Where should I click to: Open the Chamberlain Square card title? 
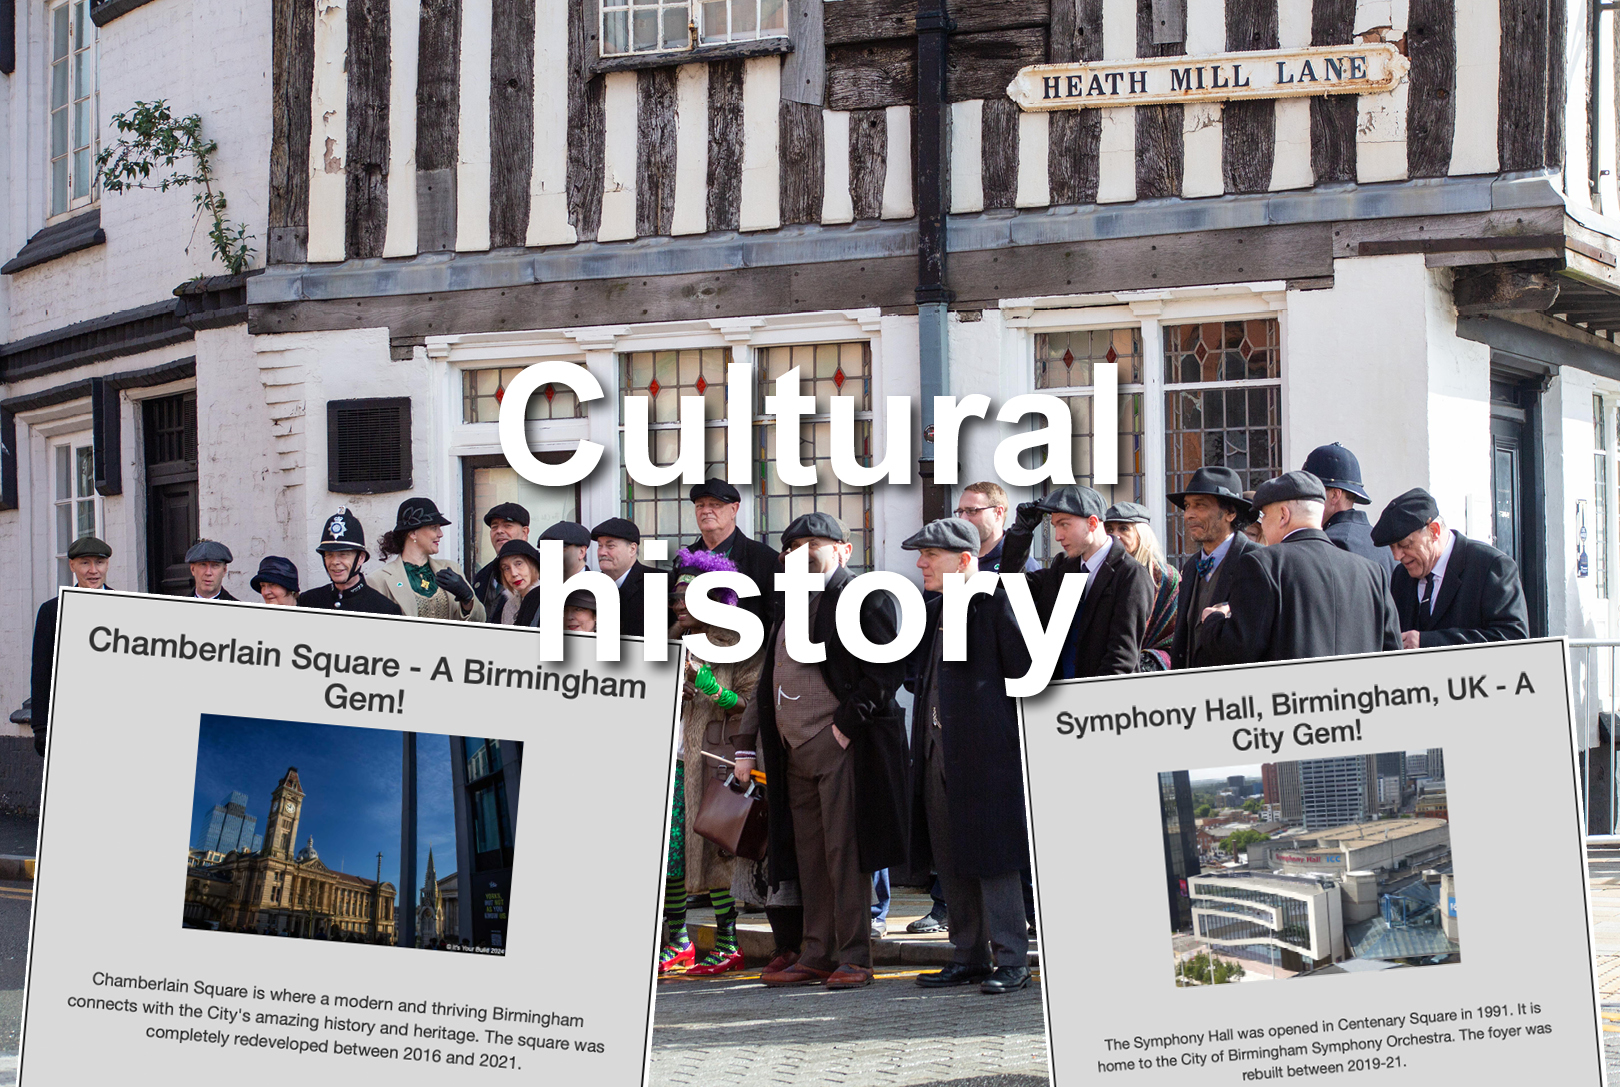point(366,670)
